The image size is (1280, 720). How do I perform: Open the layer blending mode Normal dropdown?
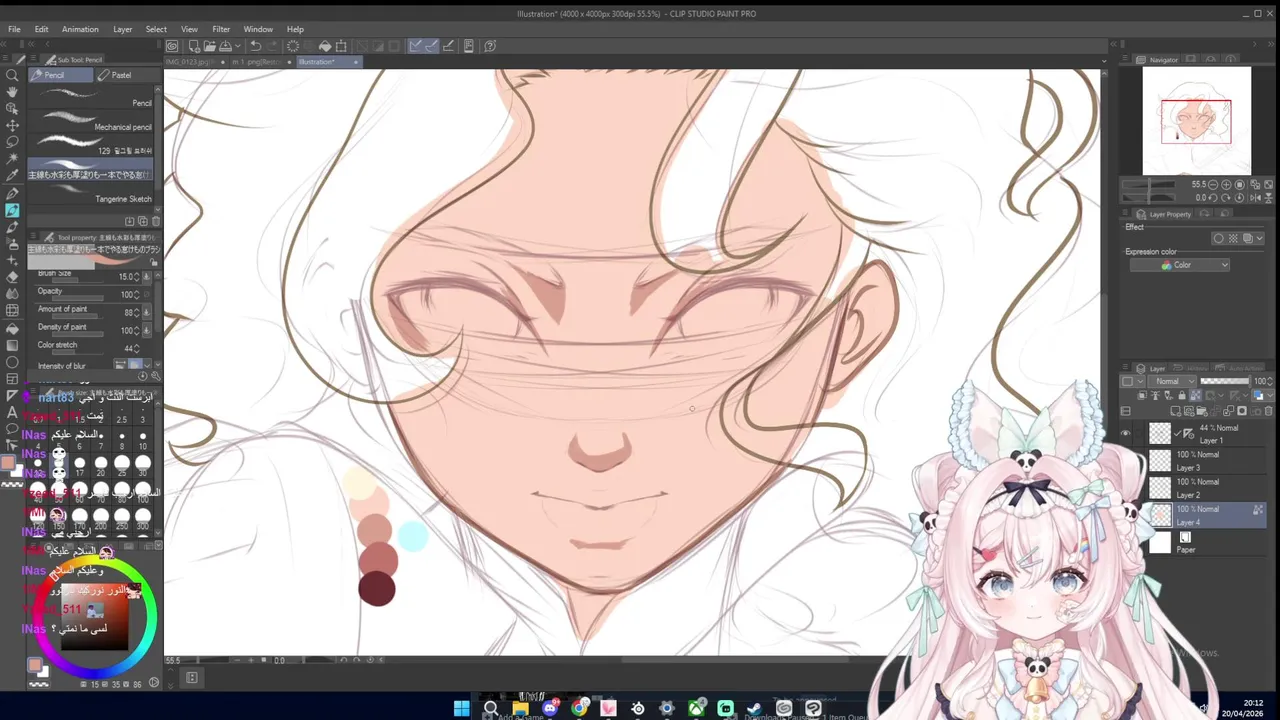1174,381
